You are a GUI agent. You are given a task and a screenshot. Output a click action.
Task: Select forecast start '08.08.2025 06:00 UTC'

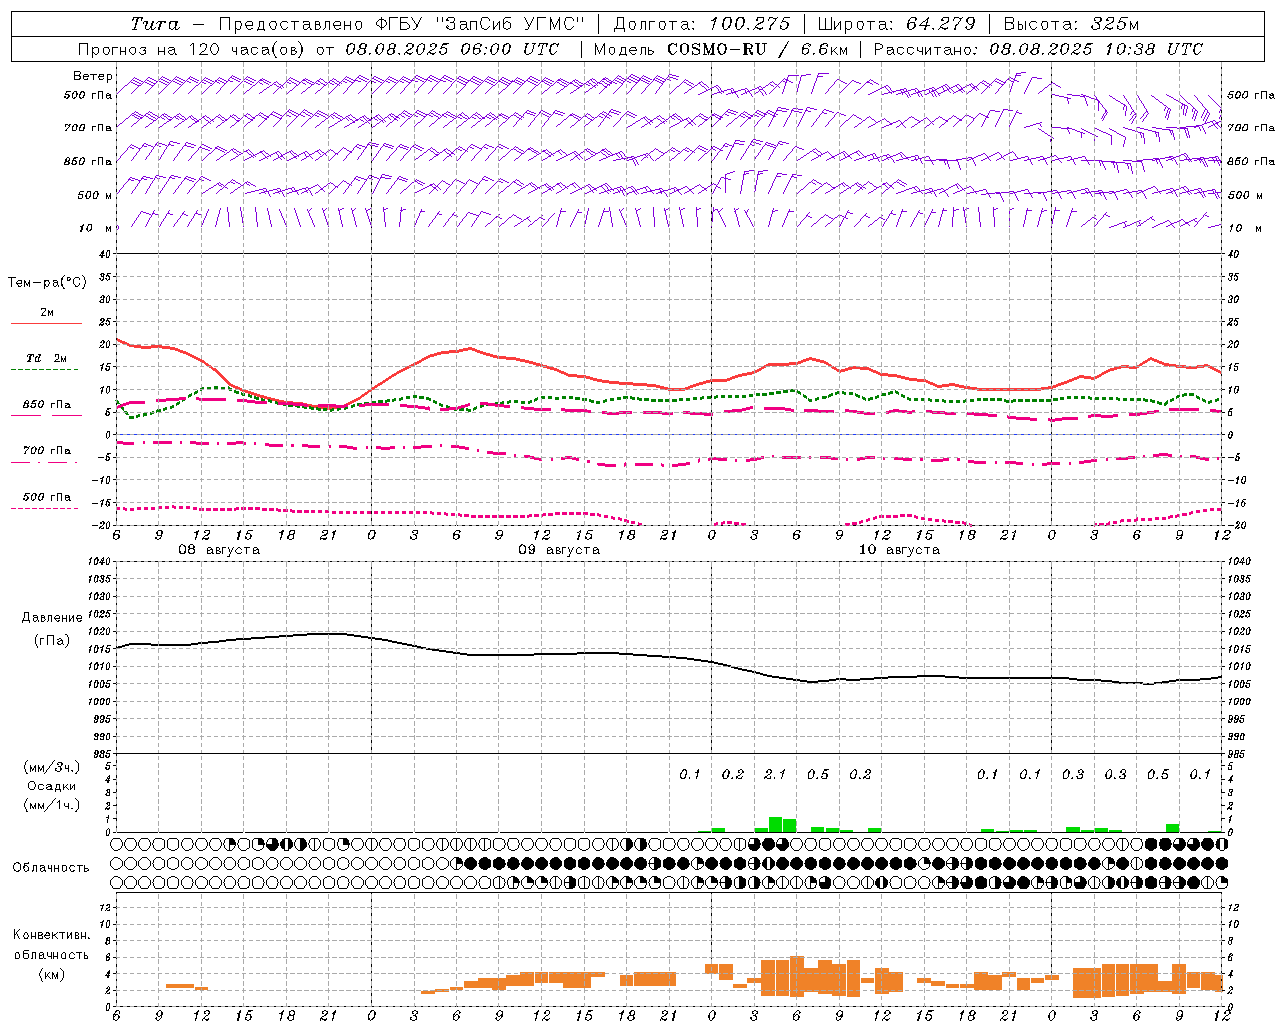click(x=452, y=49)
